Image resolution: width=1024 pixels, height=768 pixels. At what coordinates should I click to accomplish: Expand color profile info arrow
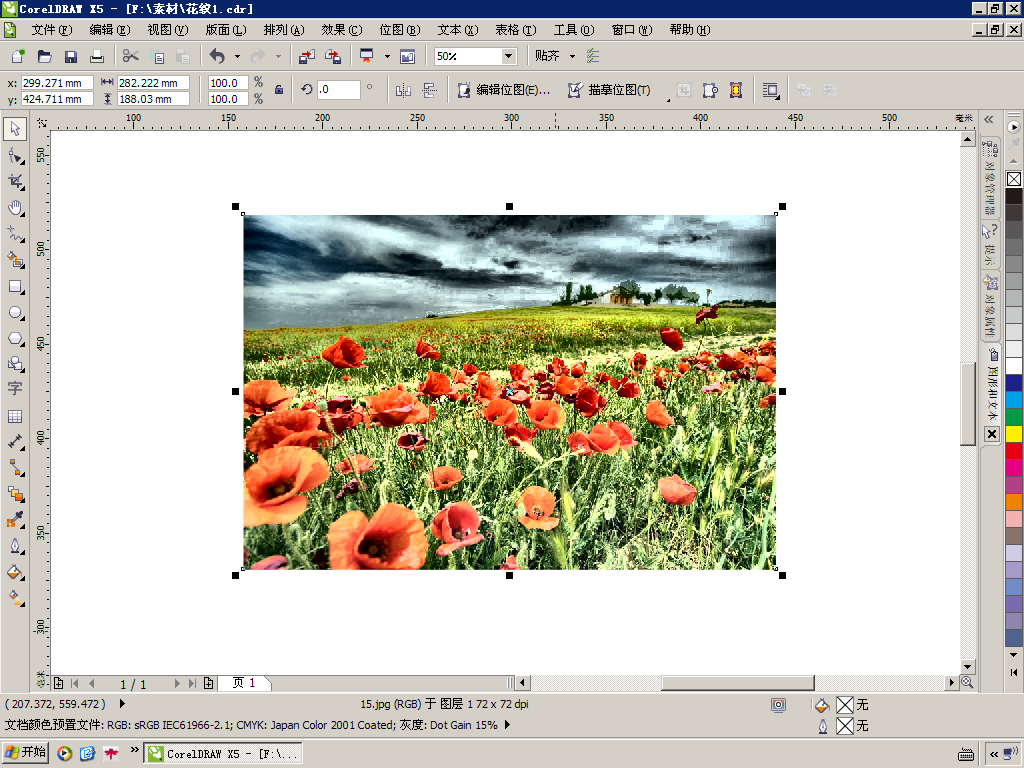tap(507, 725)
